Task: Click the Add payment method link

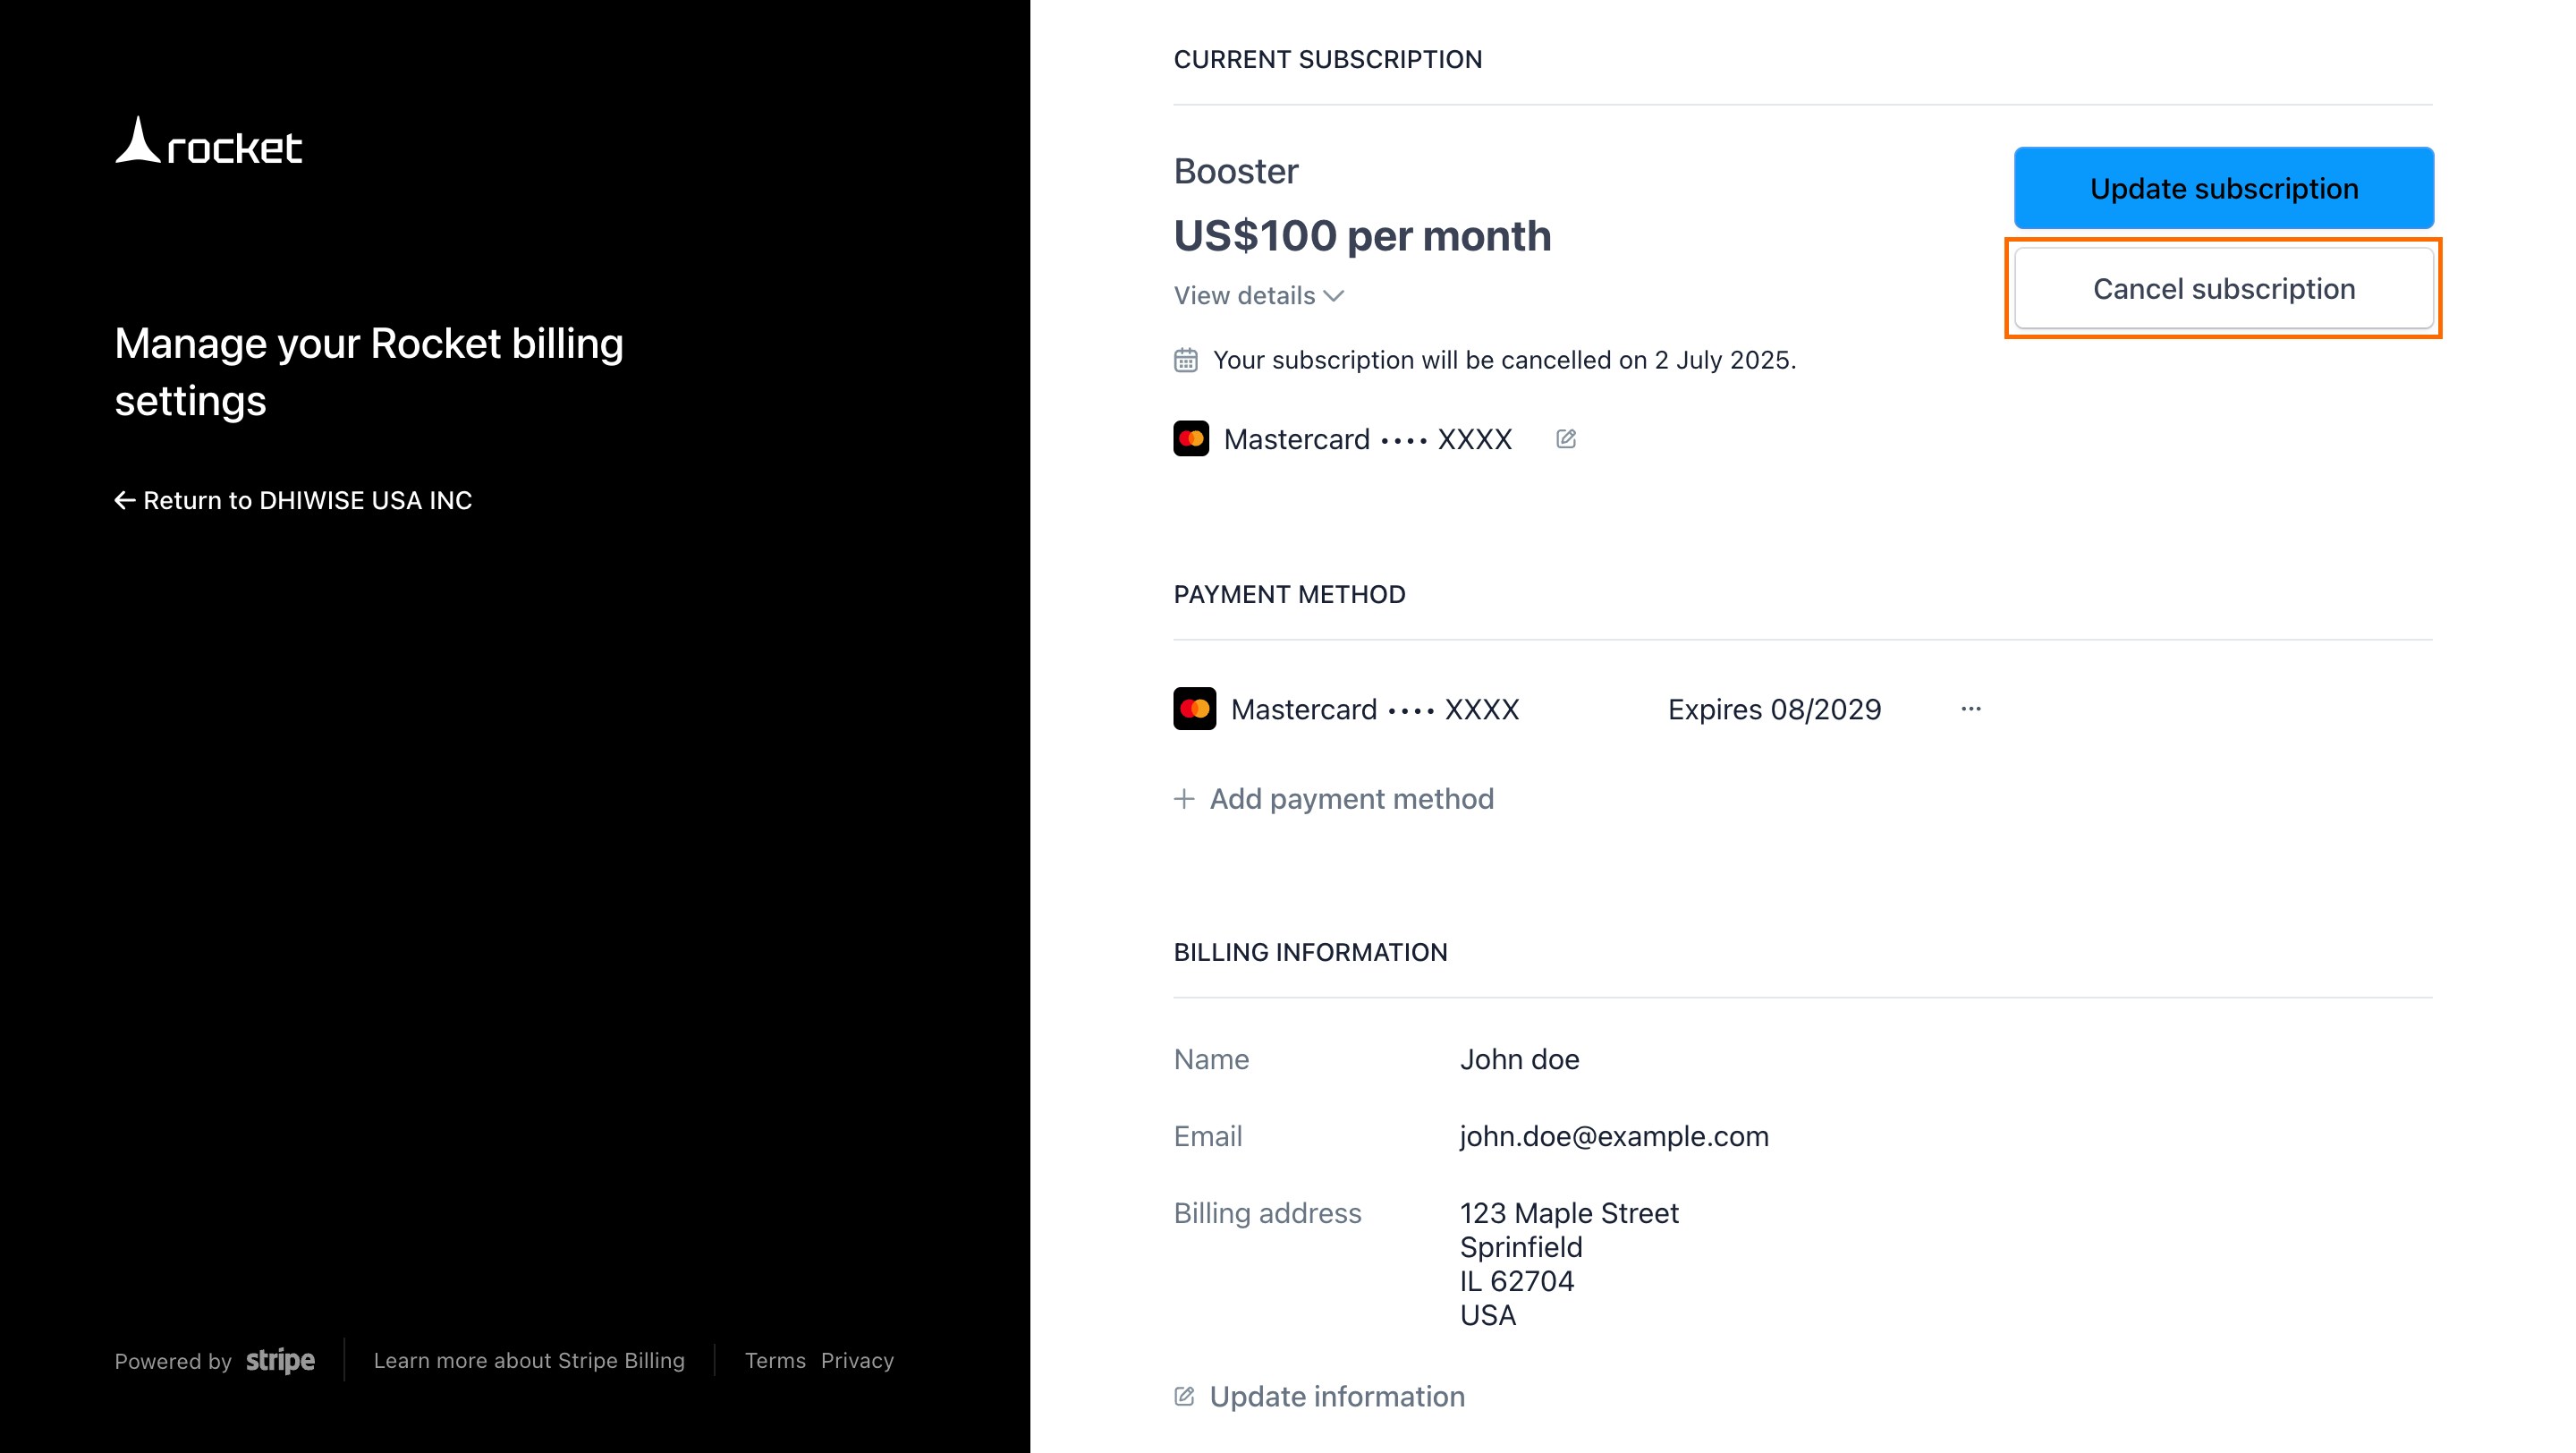Action: point(1351,799)
